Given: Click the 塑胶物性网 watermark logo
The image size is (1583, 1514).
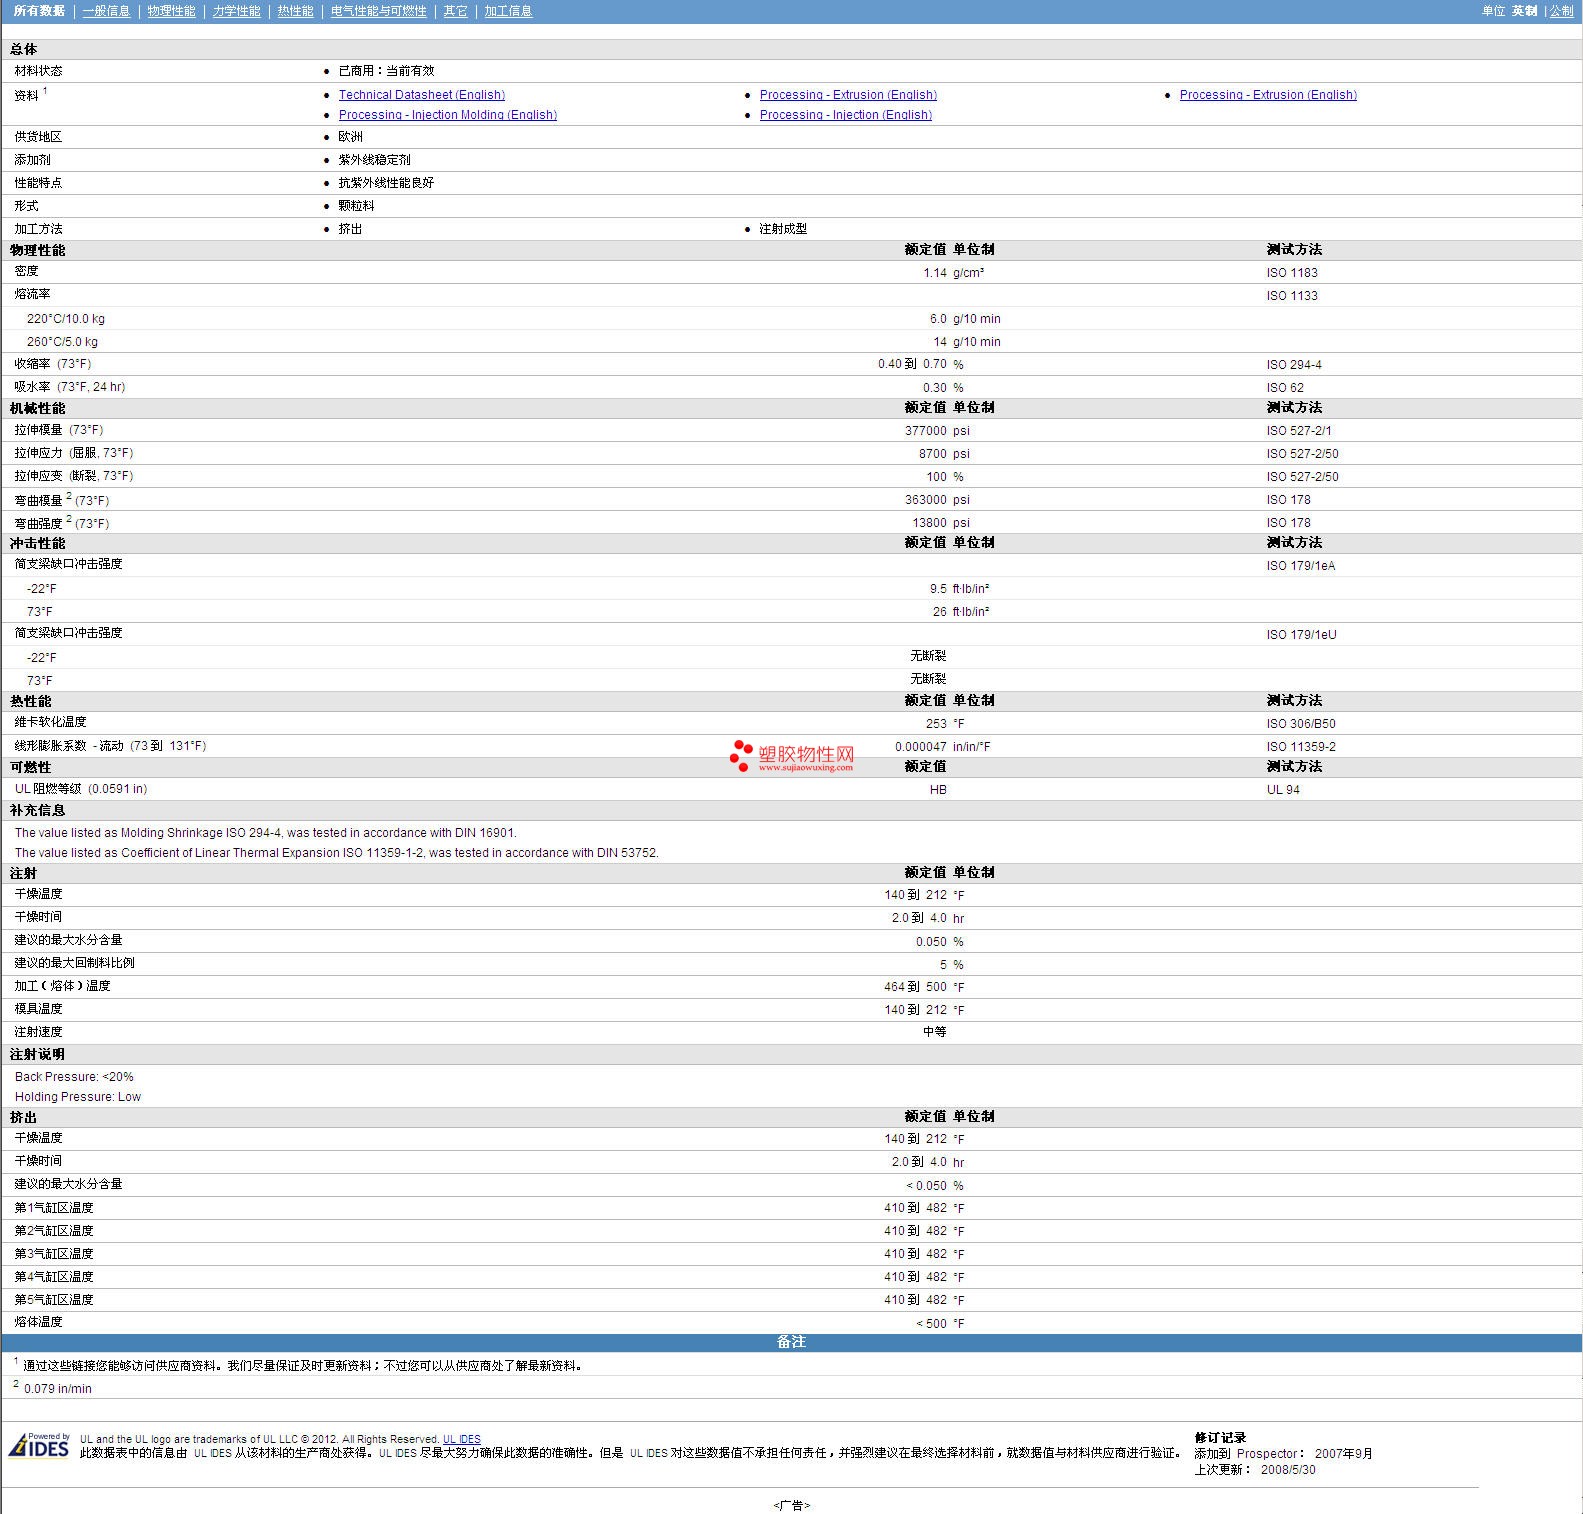Looking at the screenshot, I should pyautogui.click(x=792, y=756).
